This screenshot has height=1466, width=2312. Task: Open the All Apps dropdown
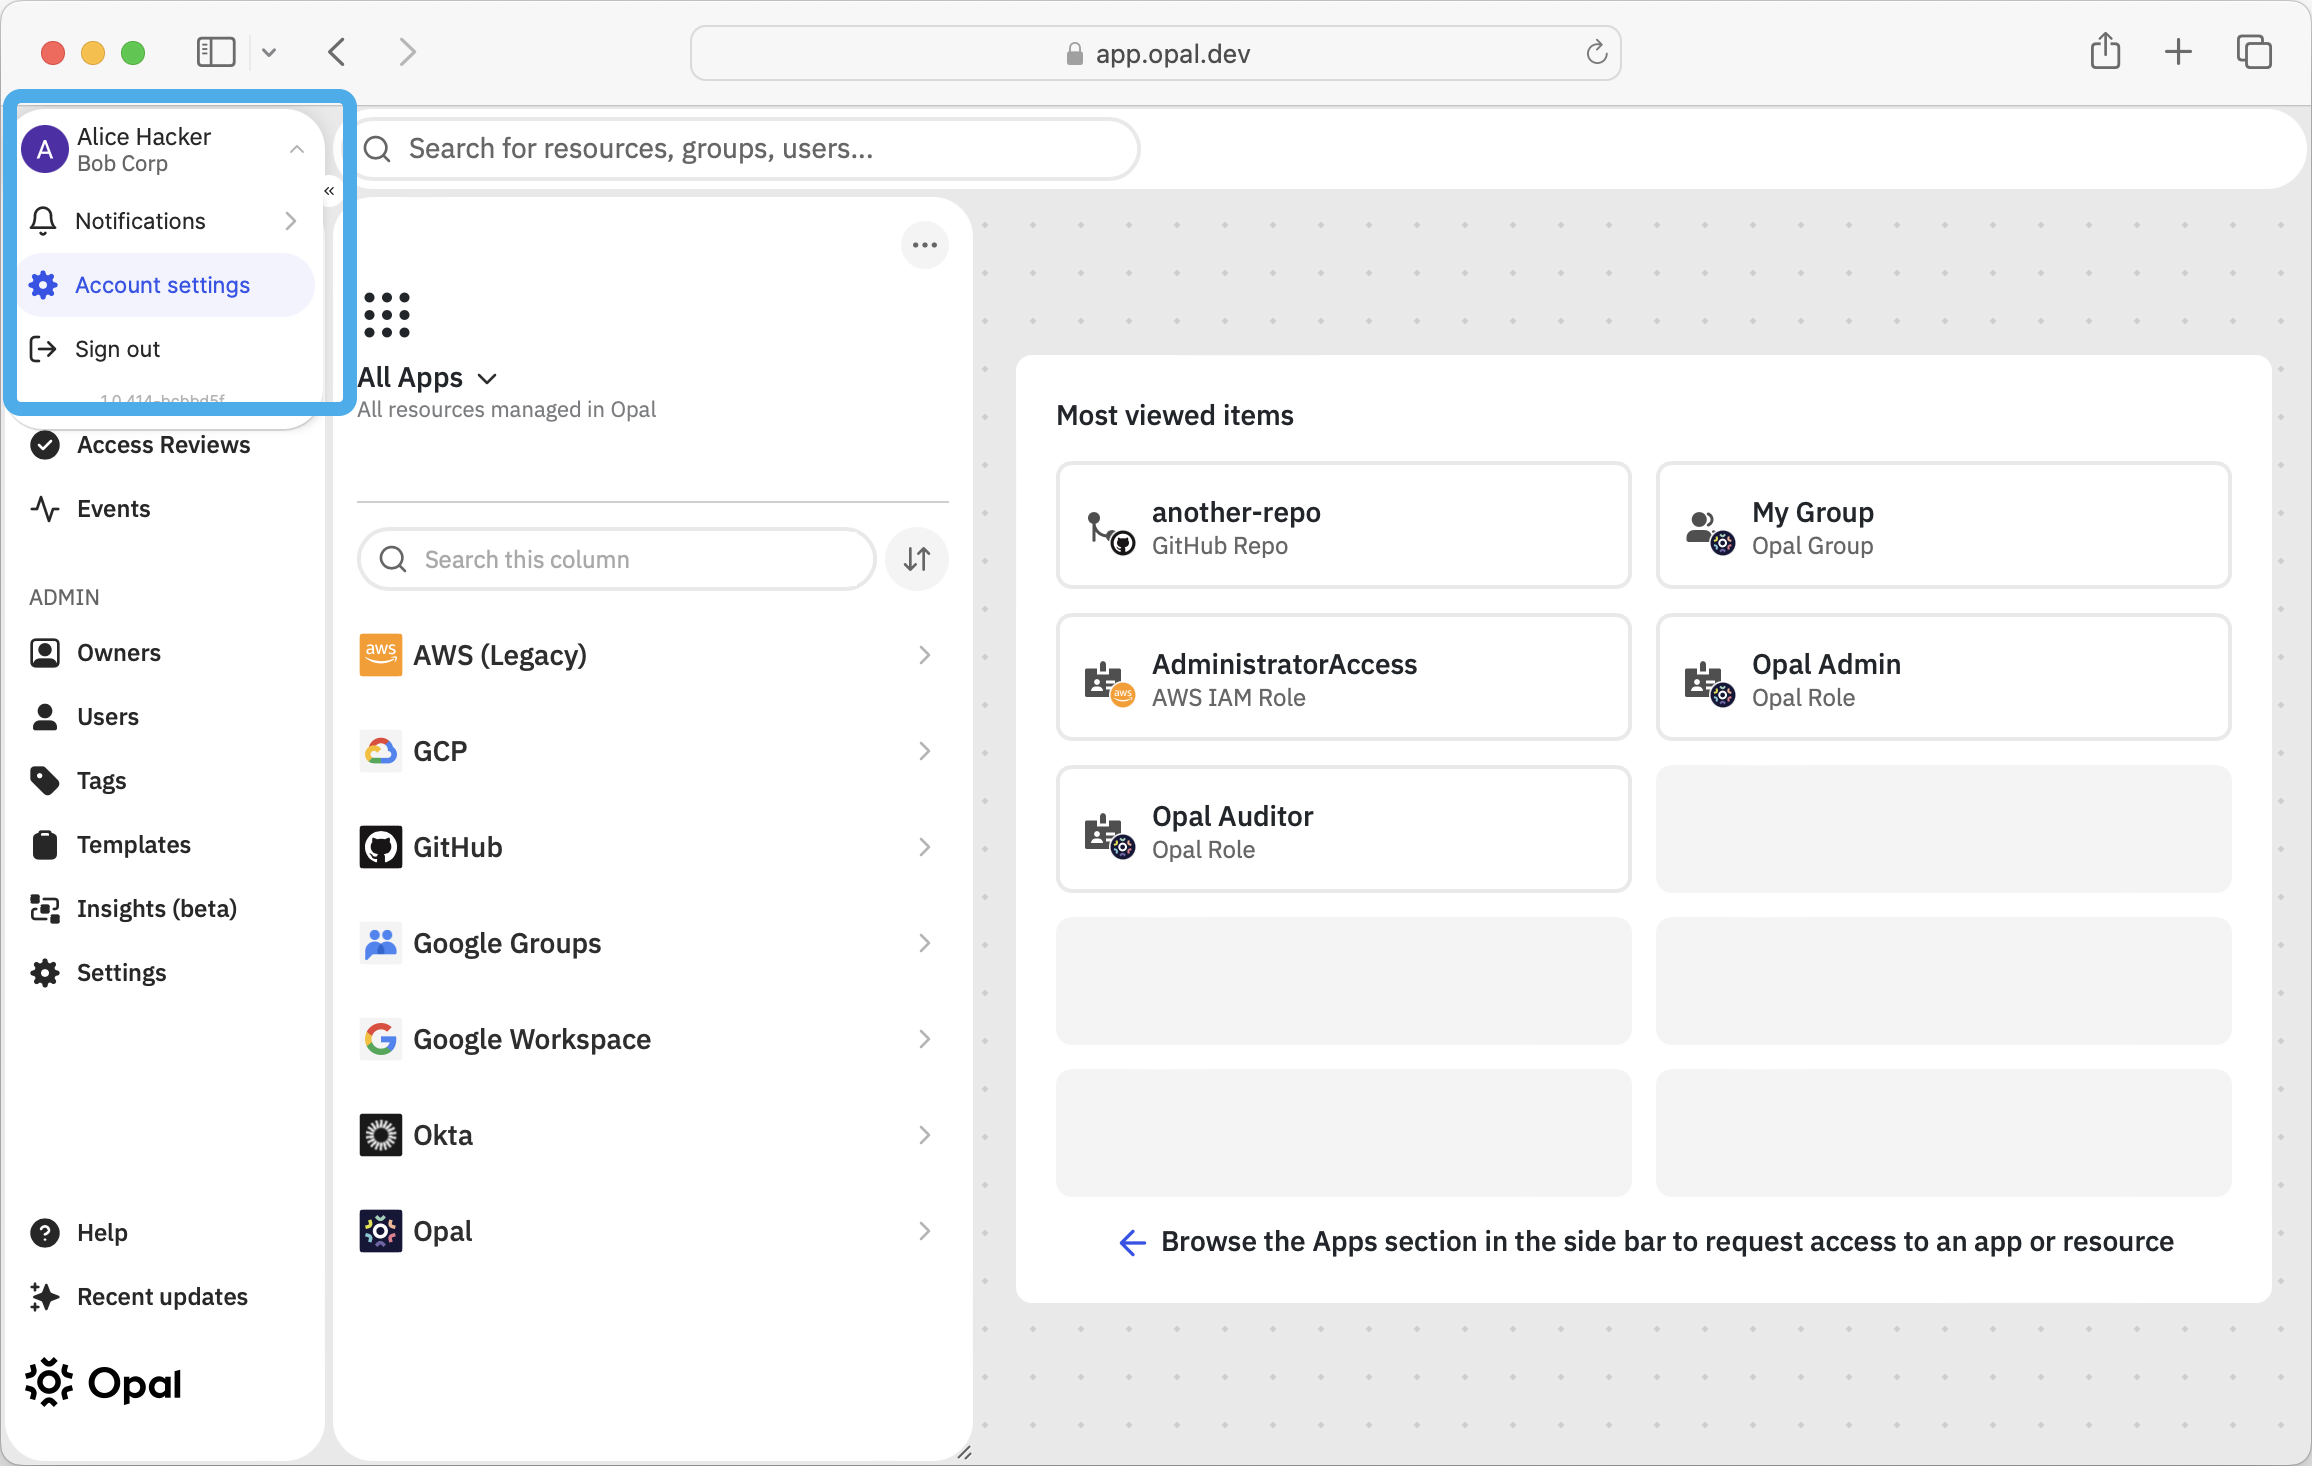click(x=427, y=378)
